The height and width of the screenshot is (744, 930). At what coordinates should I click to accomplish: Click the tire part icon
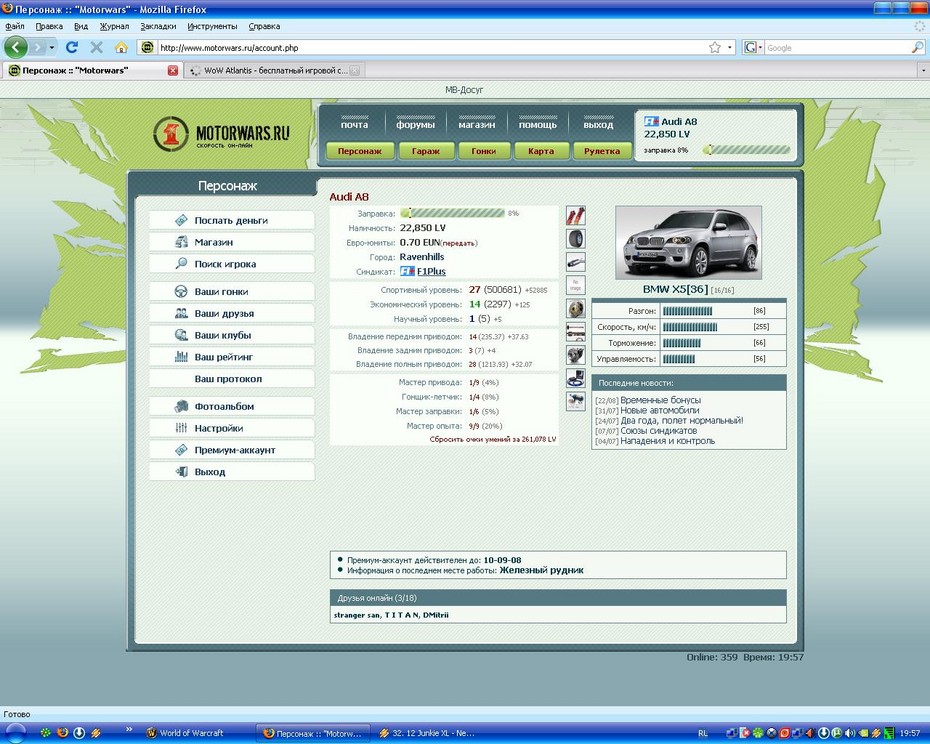pyautogui.click(x=575, y=239)
